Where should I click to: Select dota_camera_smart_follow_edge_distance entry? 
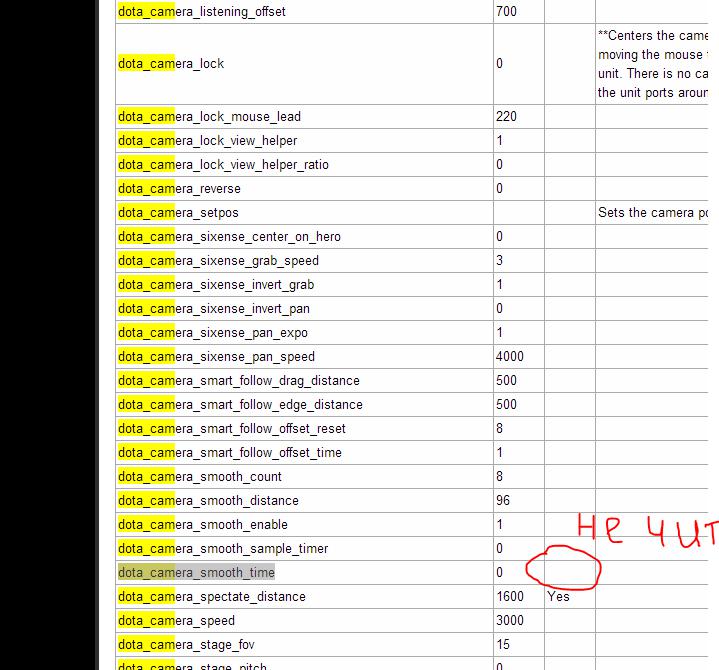240,404
